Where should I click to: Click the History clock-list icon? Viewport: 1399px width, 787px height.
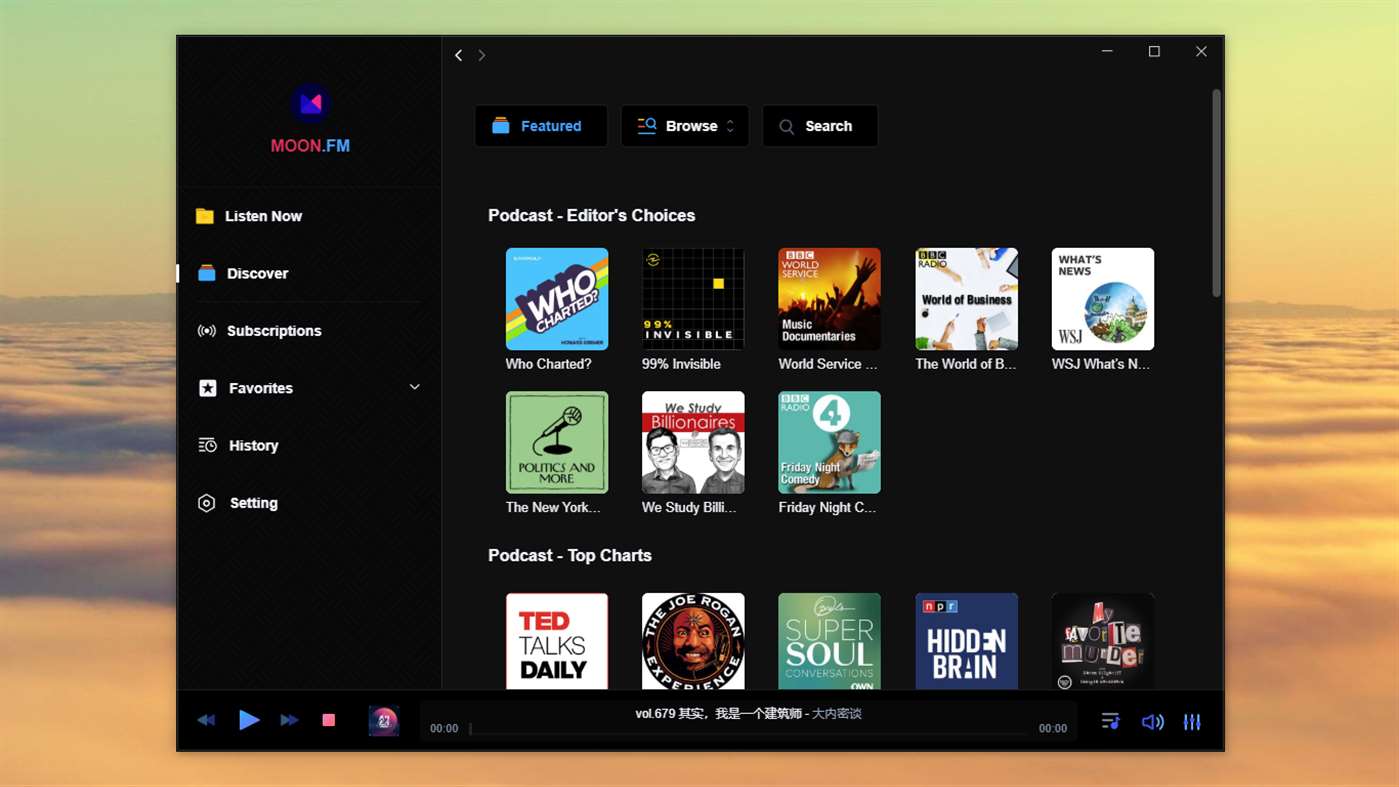click(207, 446)
